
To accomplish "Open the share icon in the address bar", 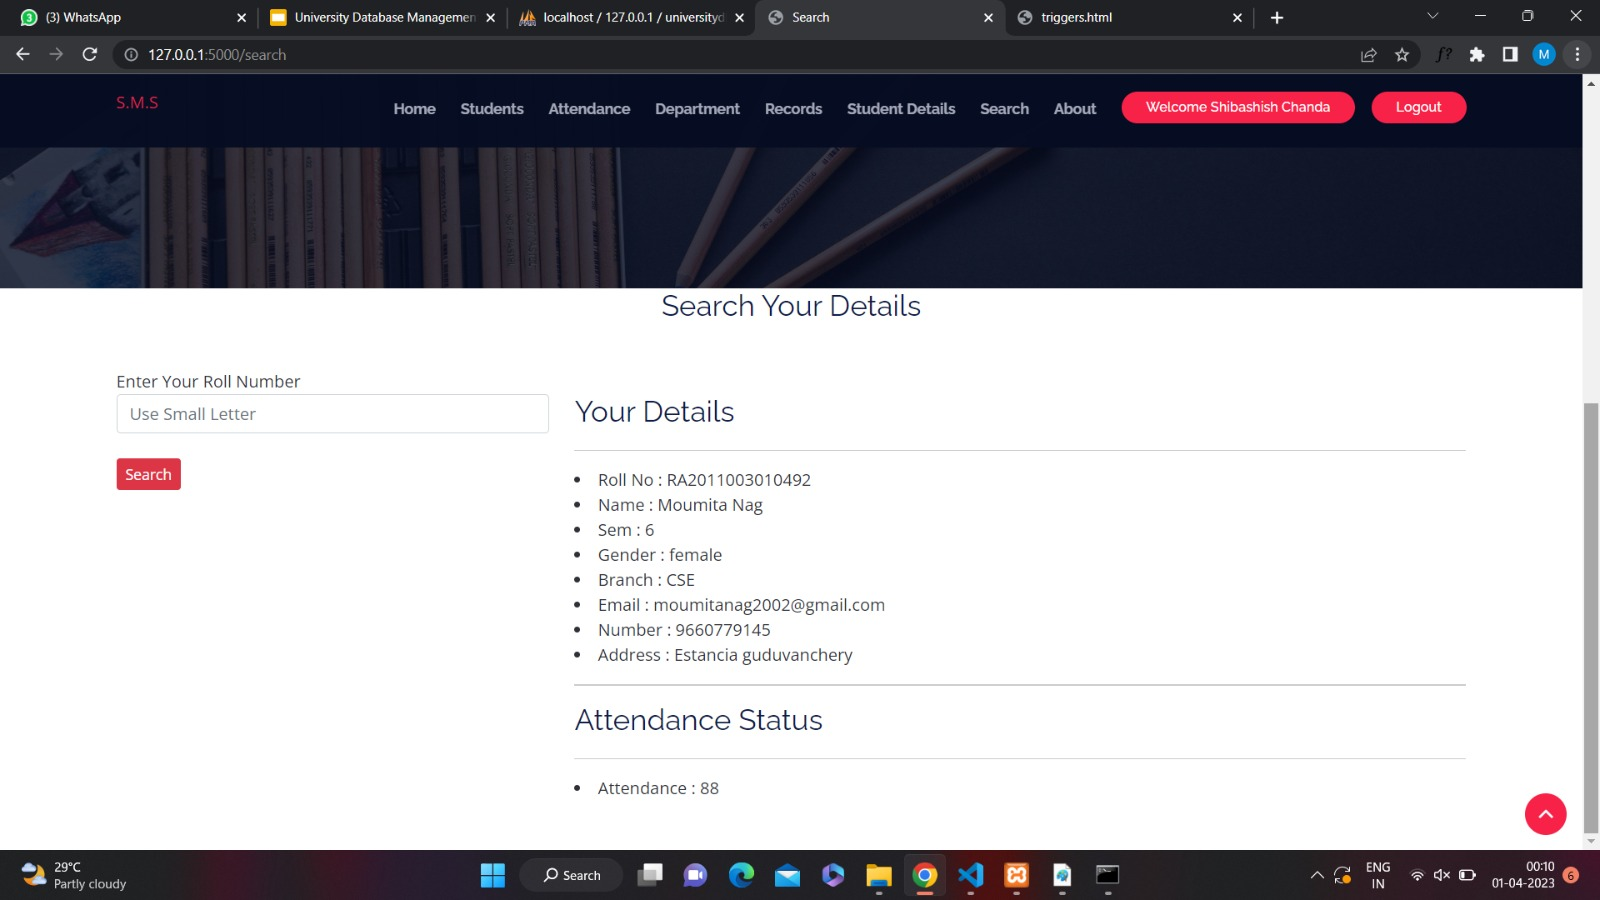I will (x=1369, y=54).
